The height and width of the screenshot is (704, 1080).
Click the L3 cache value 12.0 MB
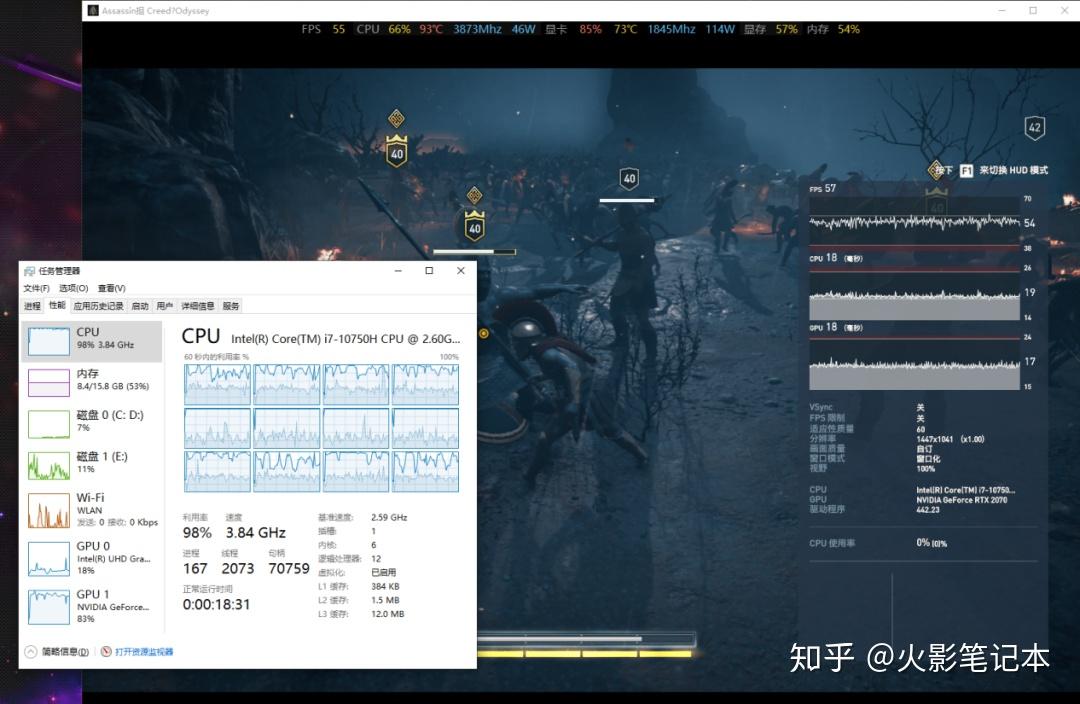point(388,614)
